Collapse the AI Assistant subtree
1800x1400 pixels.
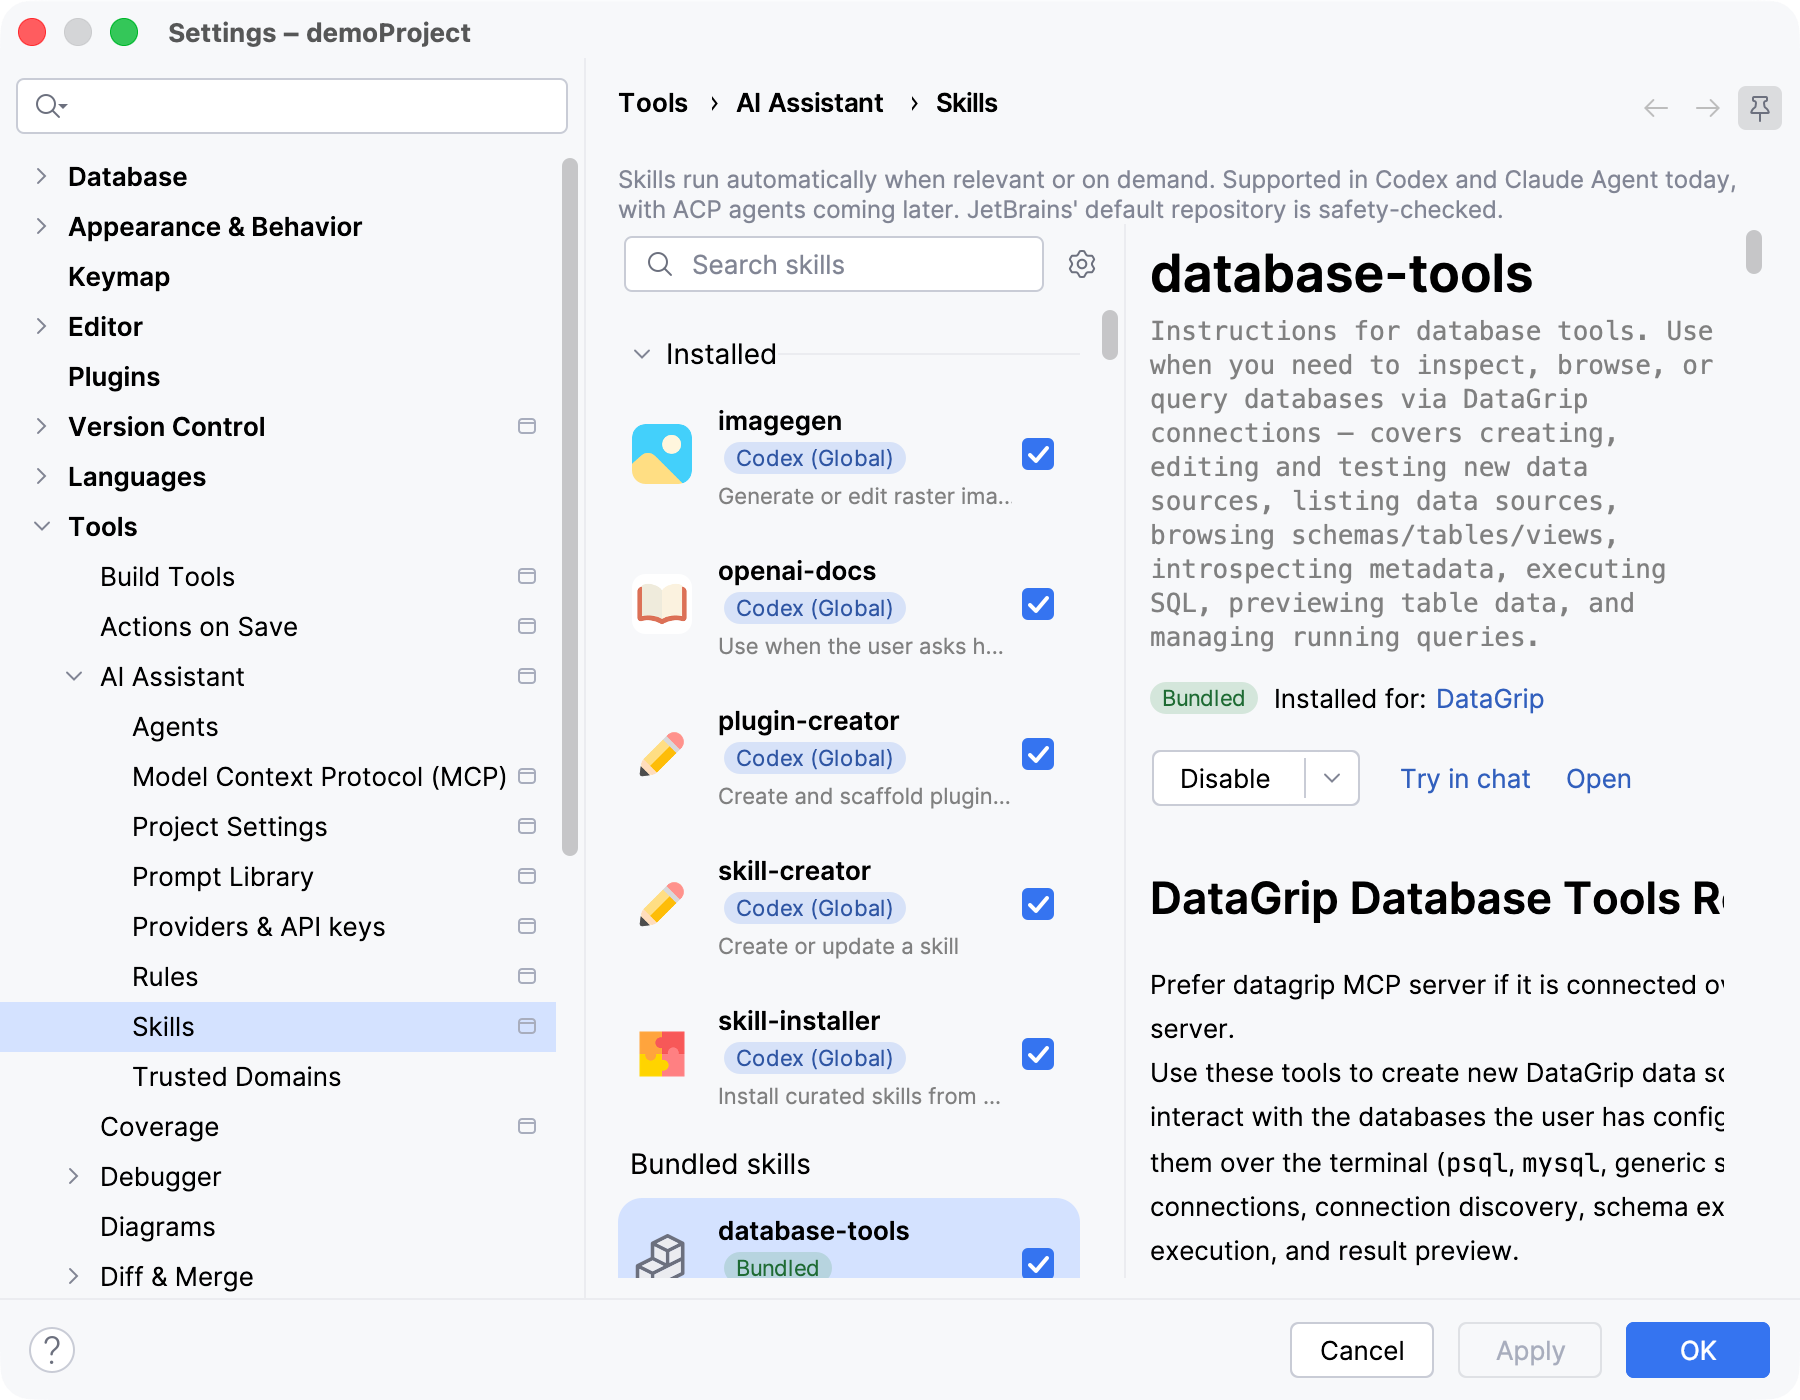point(74,676)
